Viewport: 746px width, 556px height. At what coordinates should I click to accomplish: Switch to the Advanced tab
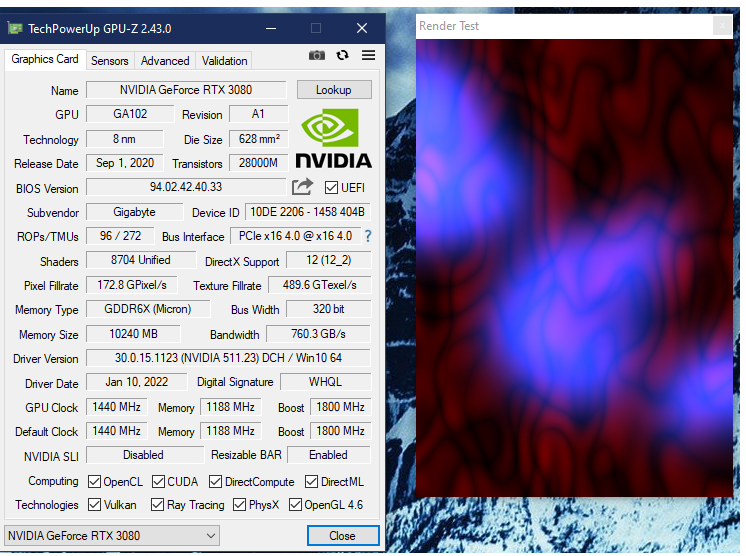(x=165, y=61)
